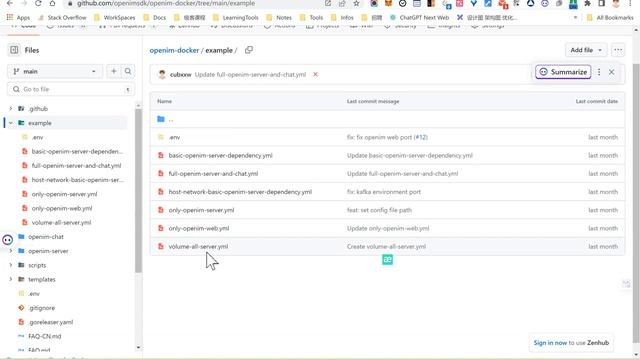640x360 pixels.
Task: Expand the templates folder chevron
Action: 11,280
